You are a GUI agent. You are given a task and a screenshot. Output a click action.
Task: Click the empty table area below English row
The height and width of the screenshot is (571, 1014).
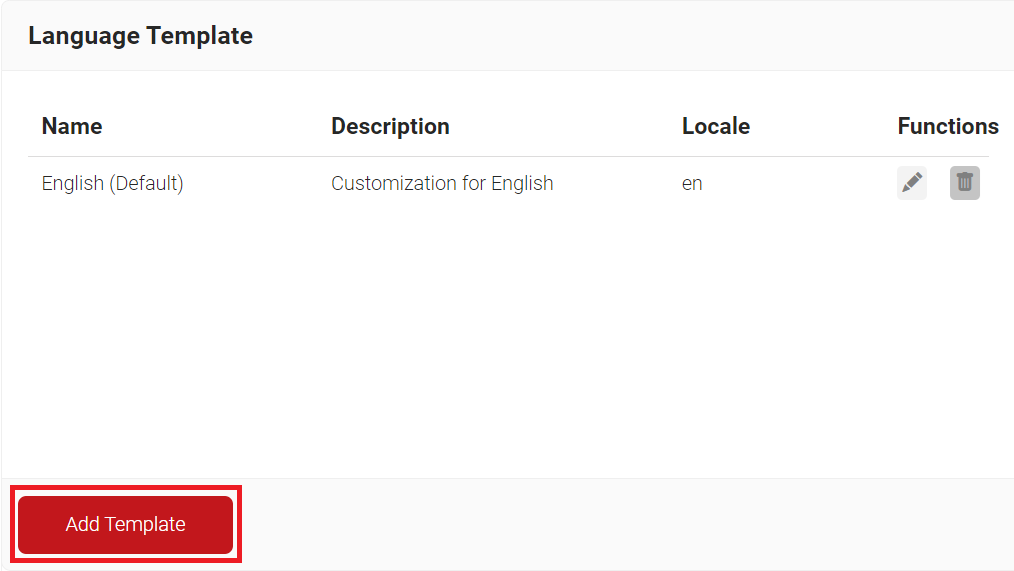[500, 340]
